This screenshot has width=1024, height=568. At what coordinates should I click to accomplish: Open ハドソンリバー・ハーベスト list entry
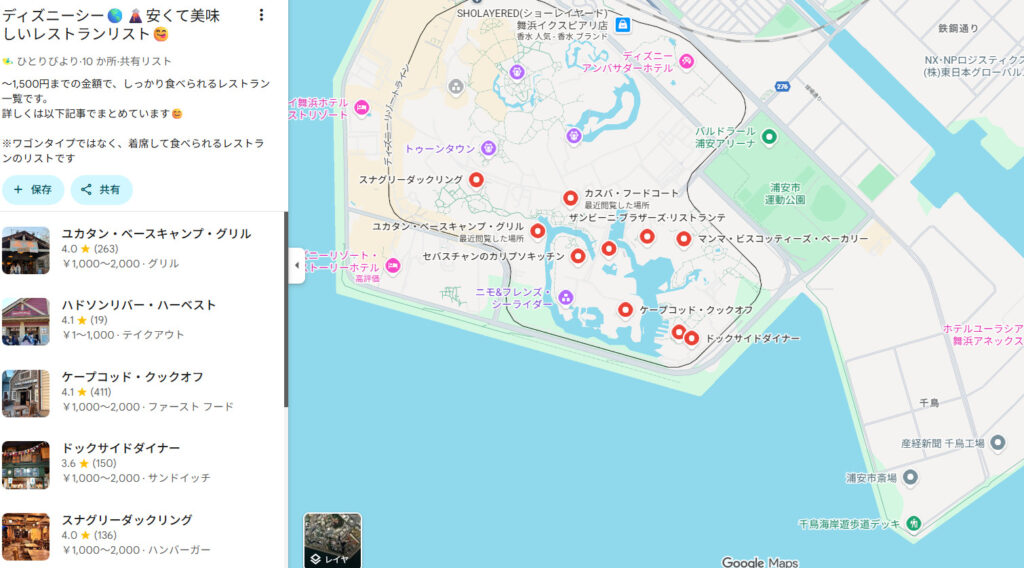point(139,305)
